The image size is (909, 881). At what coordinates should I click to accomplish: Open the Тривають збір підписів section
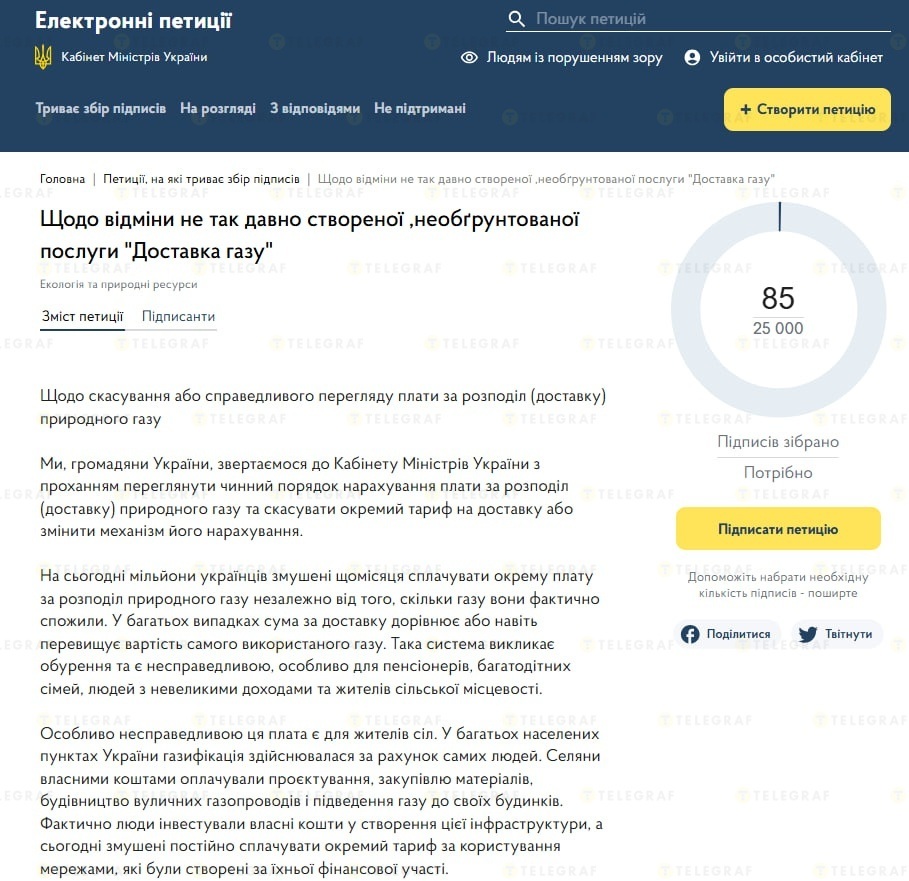[x=101, y=108]
